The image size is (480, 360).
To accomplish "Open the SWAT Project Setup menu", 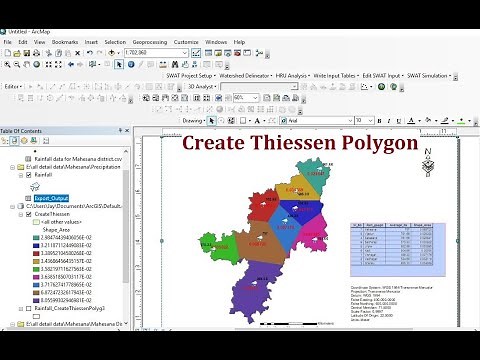I will pyautogui.click(x=191, y=76).
